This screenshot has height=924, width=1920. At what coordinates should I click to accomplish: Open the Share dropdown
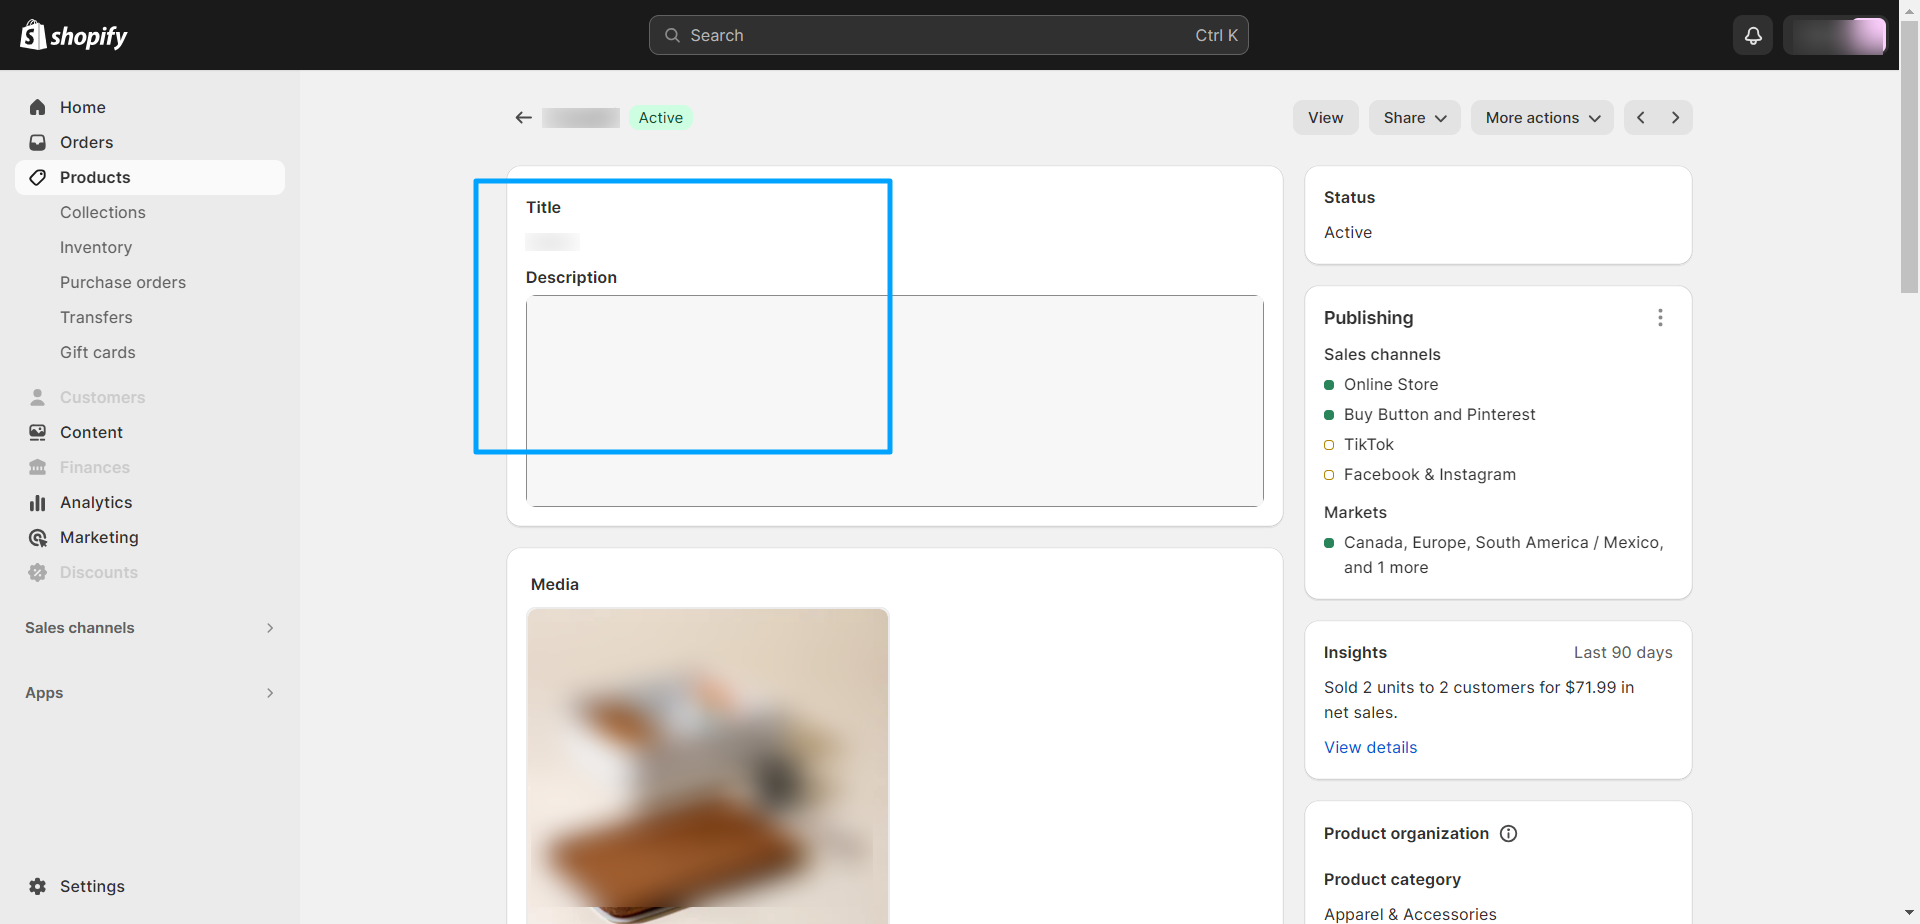pos(1415,118)
